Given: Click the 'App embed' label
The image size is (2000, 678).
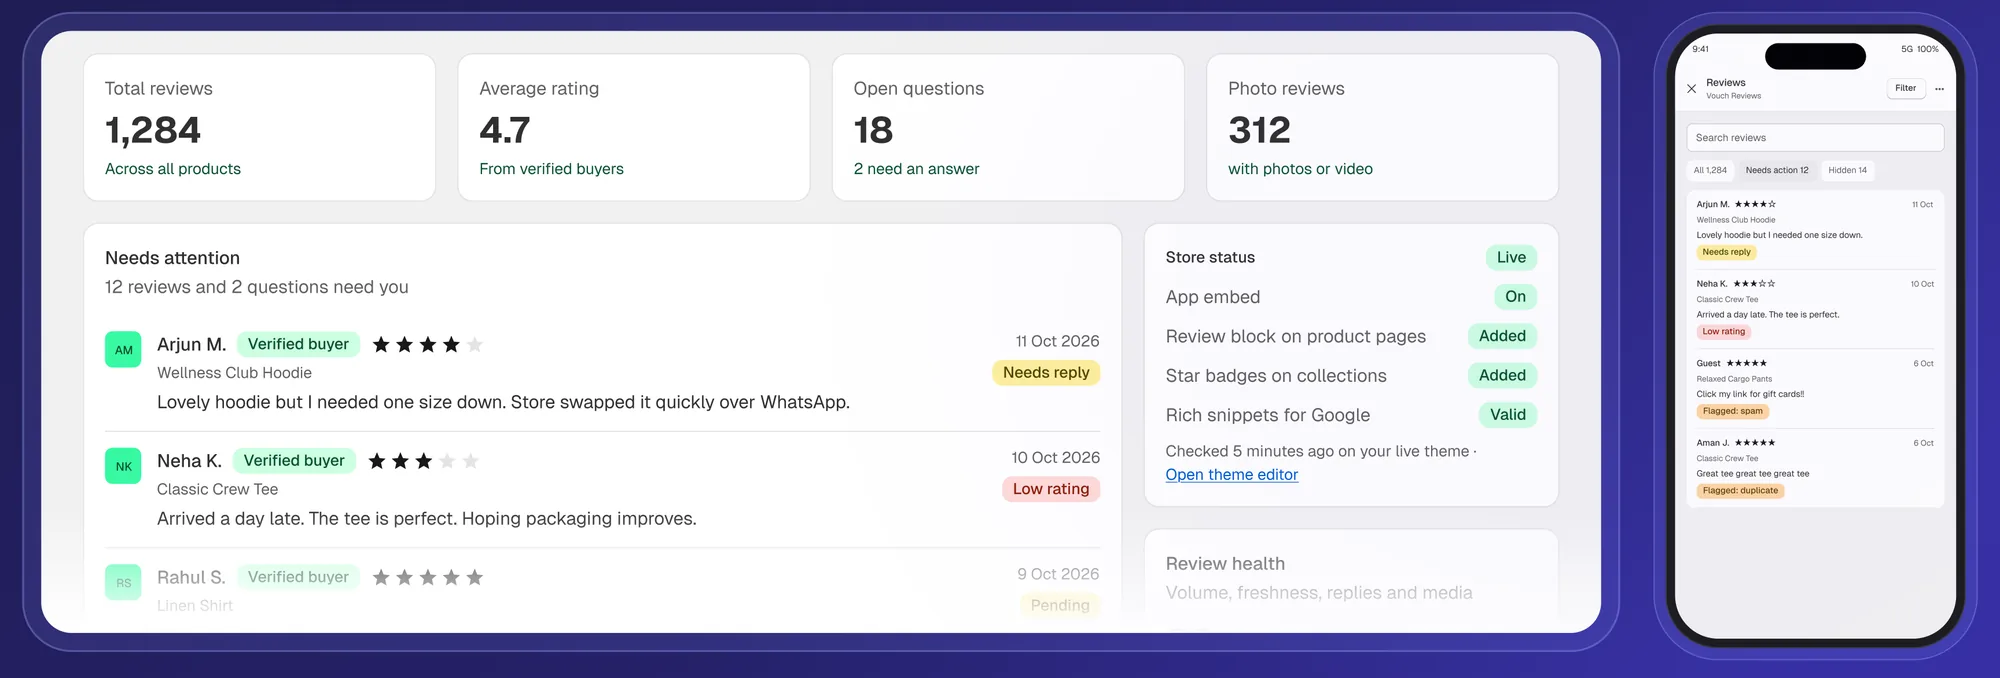Looking at the screenshot, I should [x=1212, y=297].
